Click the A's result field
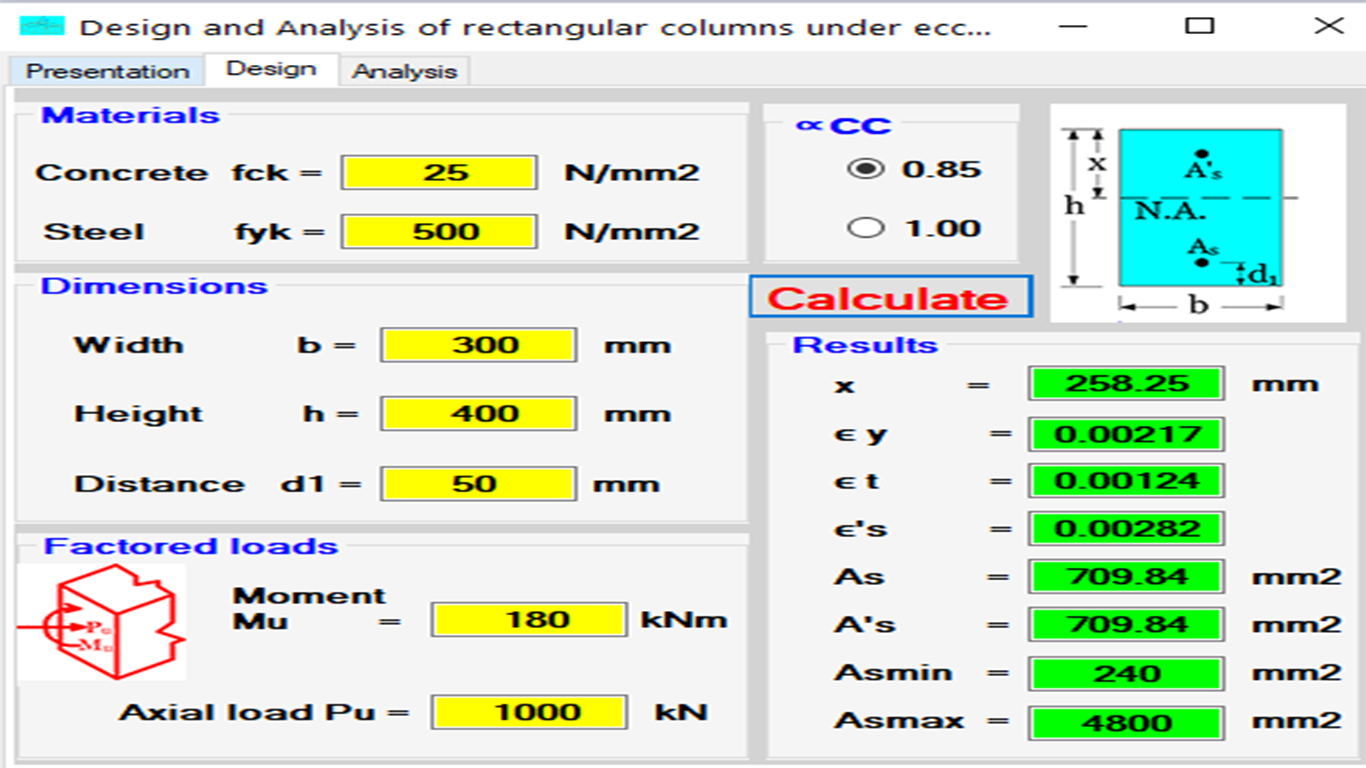 1126,625
